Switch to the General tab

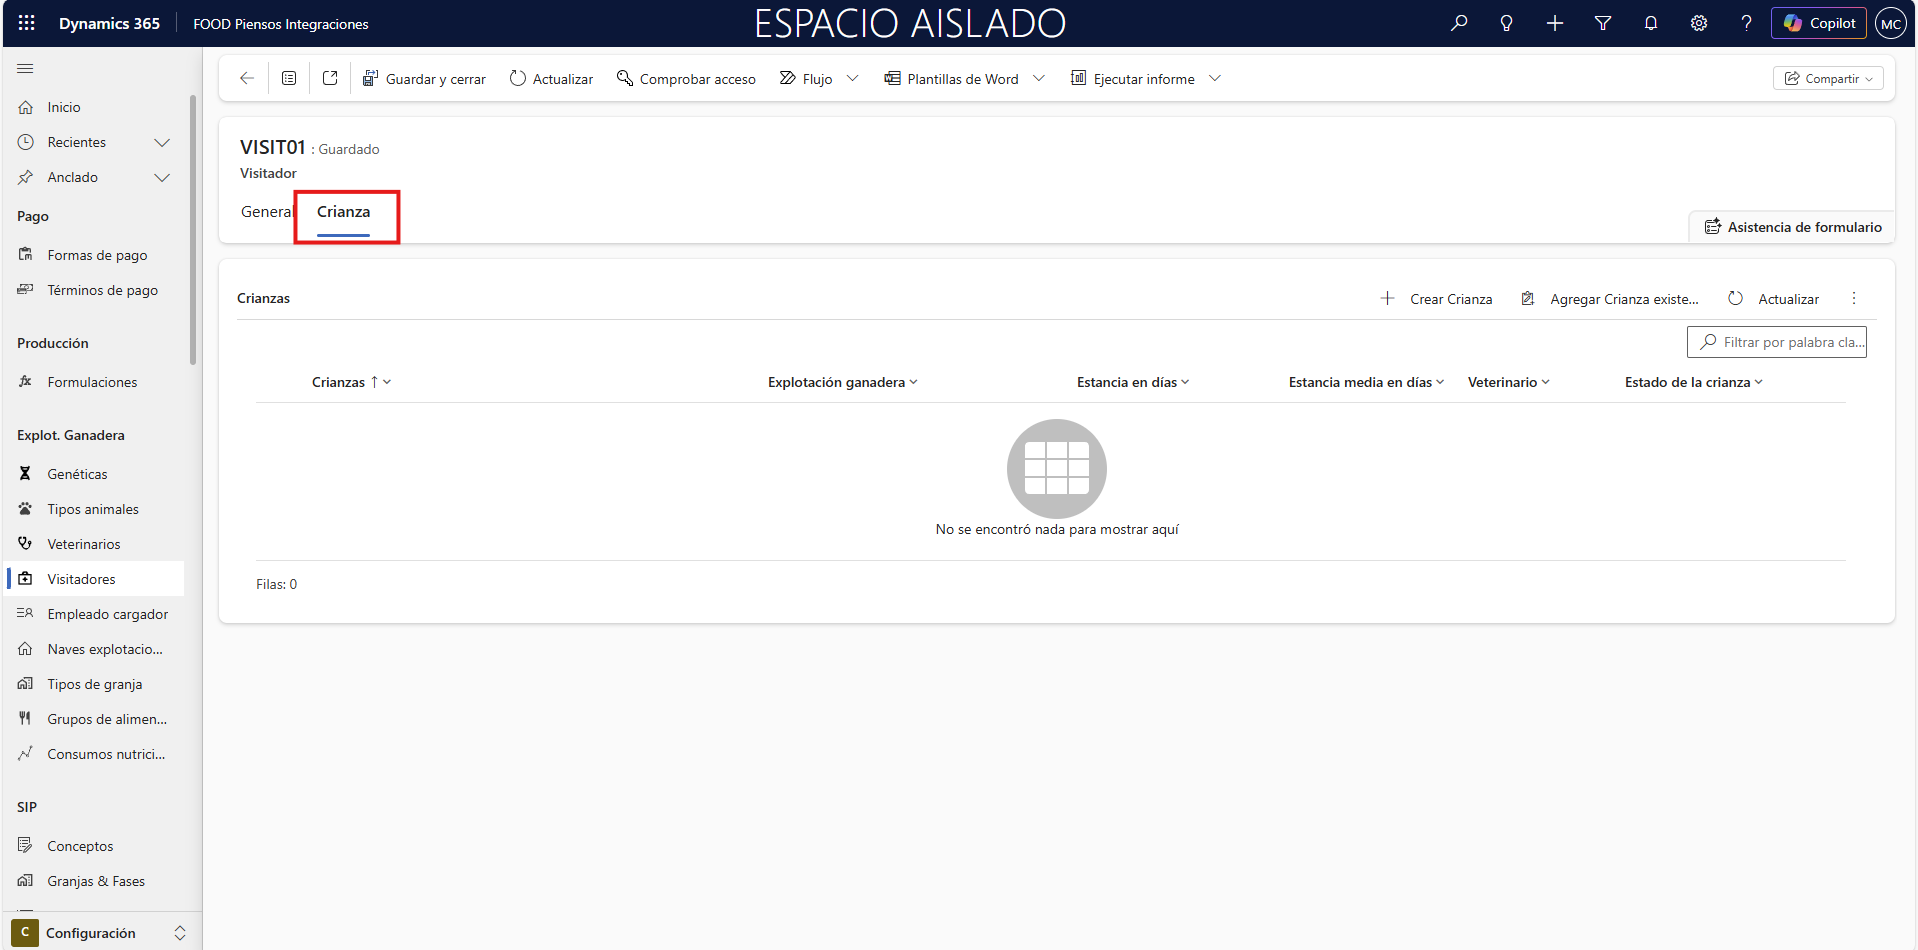pyautogui.click(x=266, y=212)
